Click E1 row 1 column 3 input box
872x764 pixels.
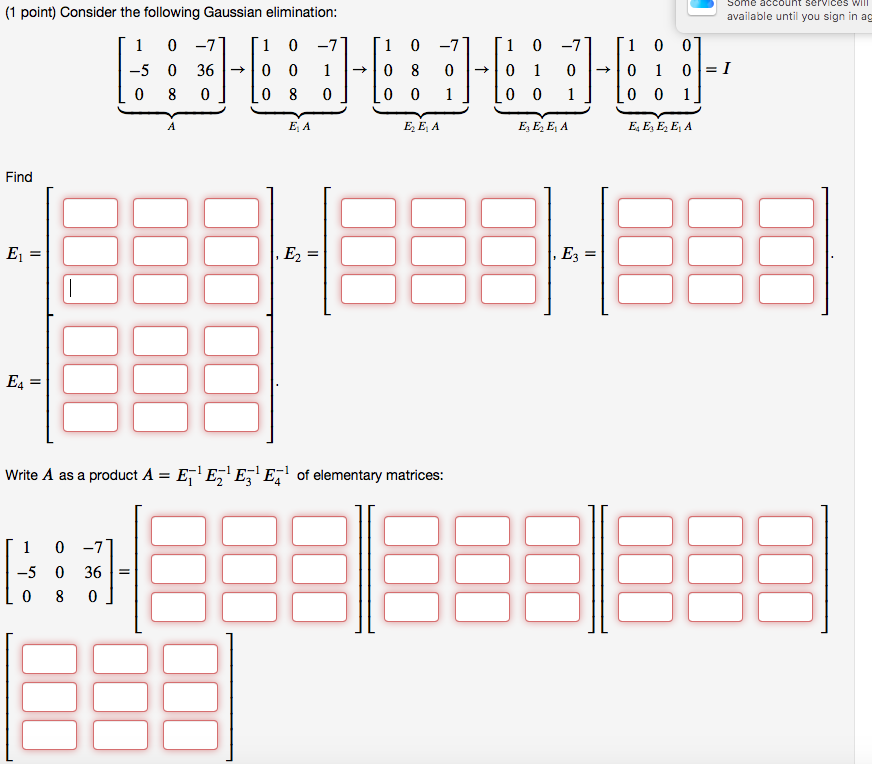[231, 213]
